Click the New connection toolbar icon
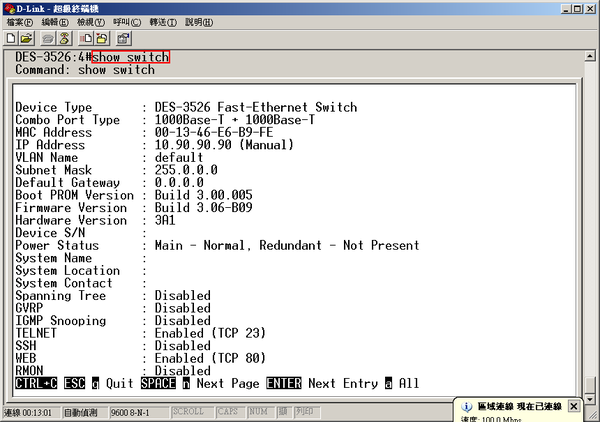Image resolution: width=600 pixels, height=422 pixels. pyautogui.click(x=11, y=38)
